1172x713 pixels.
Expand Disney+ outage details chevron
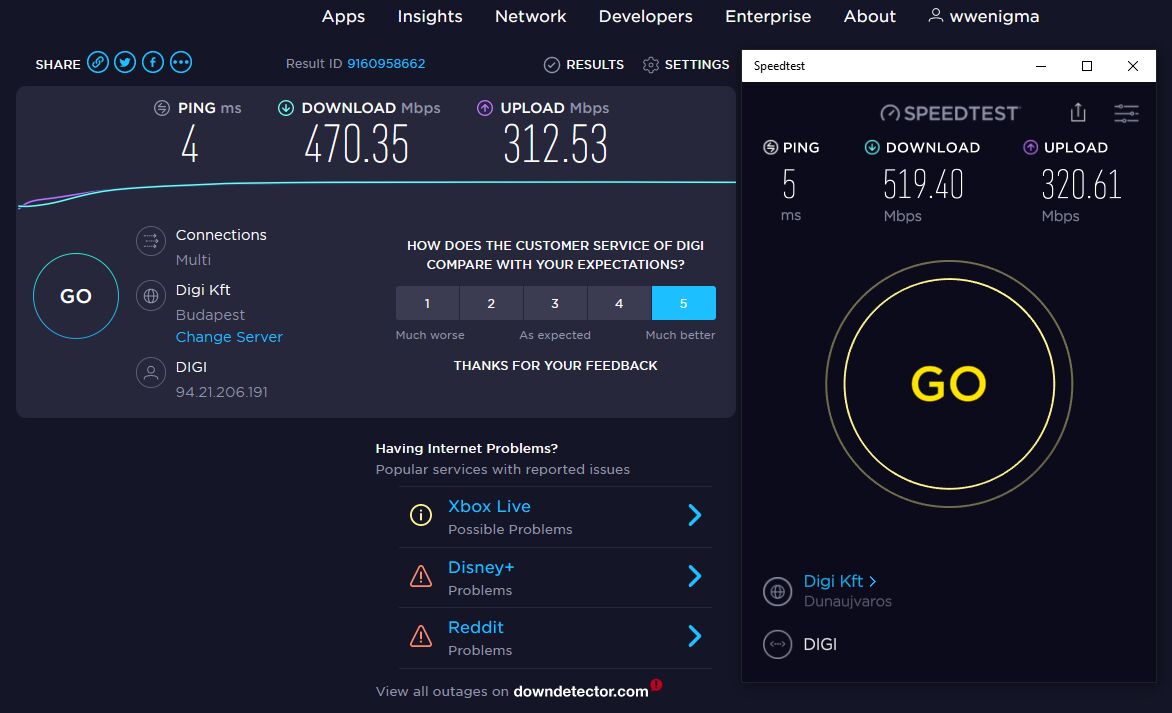(694, 576)
